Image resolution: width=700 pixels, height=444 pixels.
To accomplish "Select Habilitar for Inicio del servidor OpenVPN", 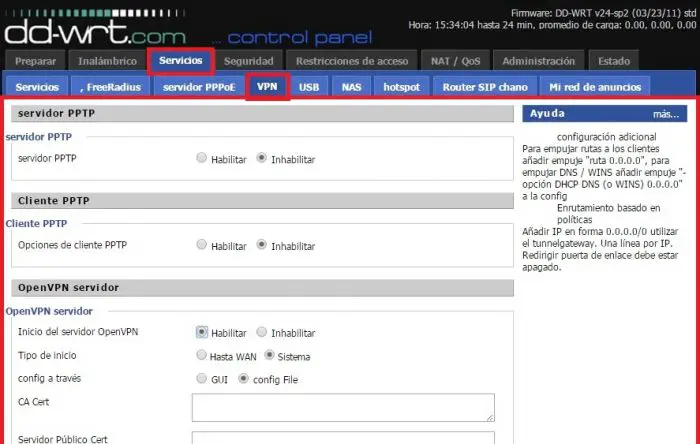I will point(202,332).
